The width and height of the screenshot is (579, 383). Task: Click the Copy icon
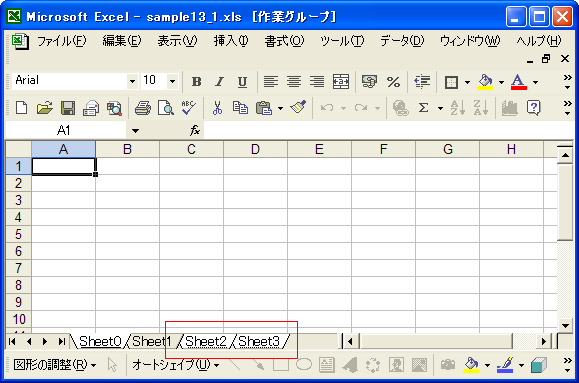point(240,108)
